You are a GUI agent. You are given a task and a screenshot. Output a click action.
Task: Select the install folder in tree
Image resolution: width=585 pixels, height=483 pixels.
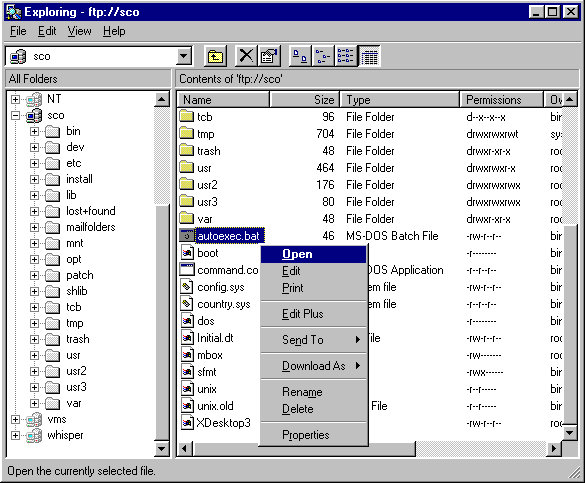(79, 179)
